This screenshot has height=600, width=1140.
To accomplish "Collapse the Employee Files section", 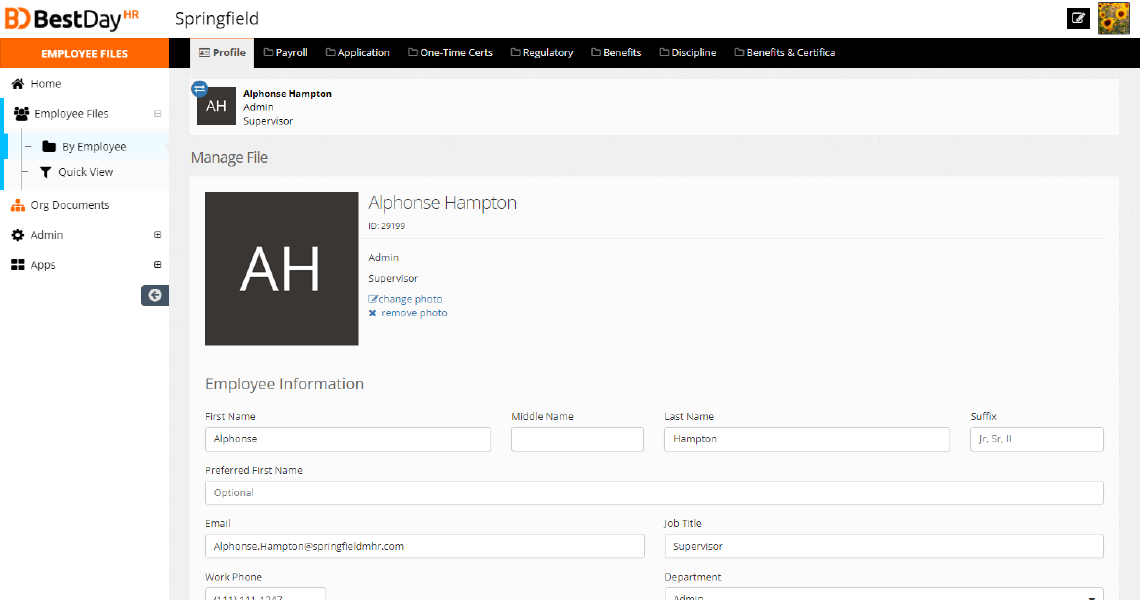I will pos(157,113).
